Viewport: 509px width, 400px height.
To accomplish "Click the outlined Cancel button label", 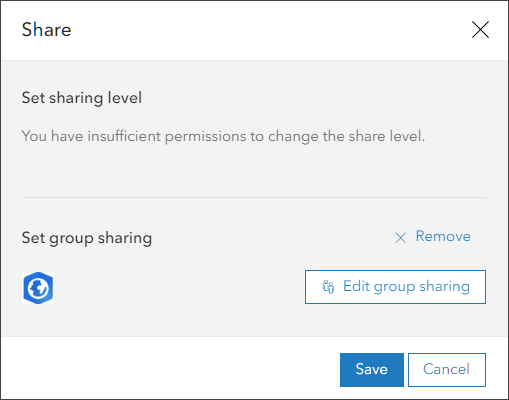I will tap(446, 369).
